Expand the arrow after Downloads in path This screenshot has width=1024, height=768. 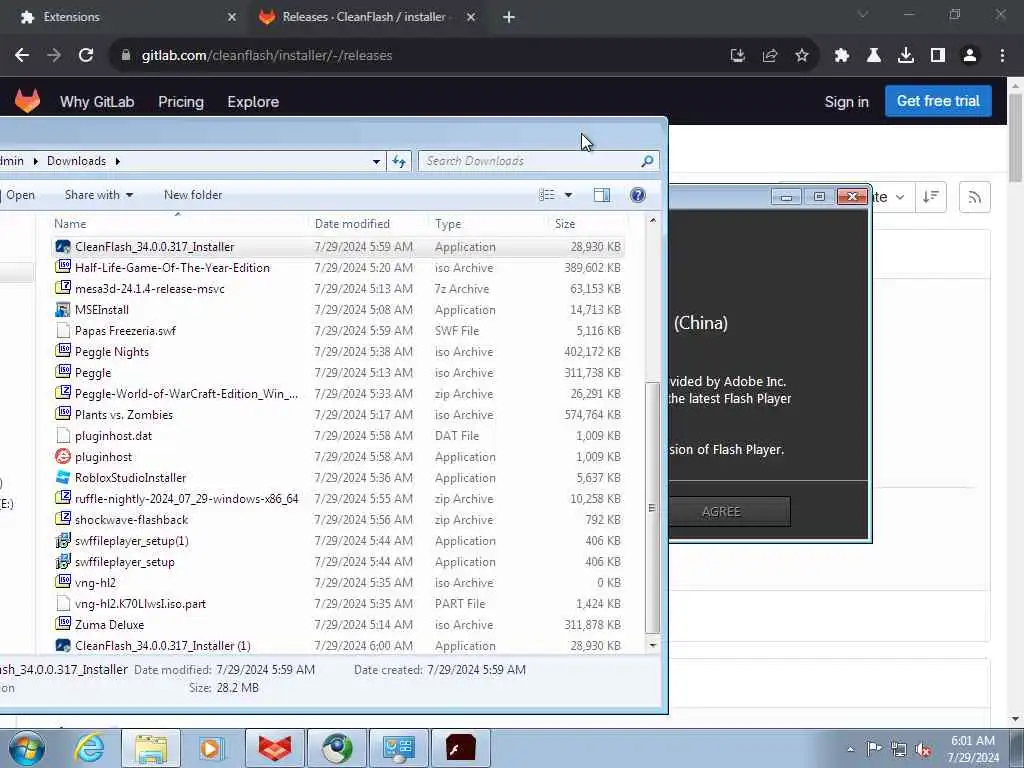118,161
